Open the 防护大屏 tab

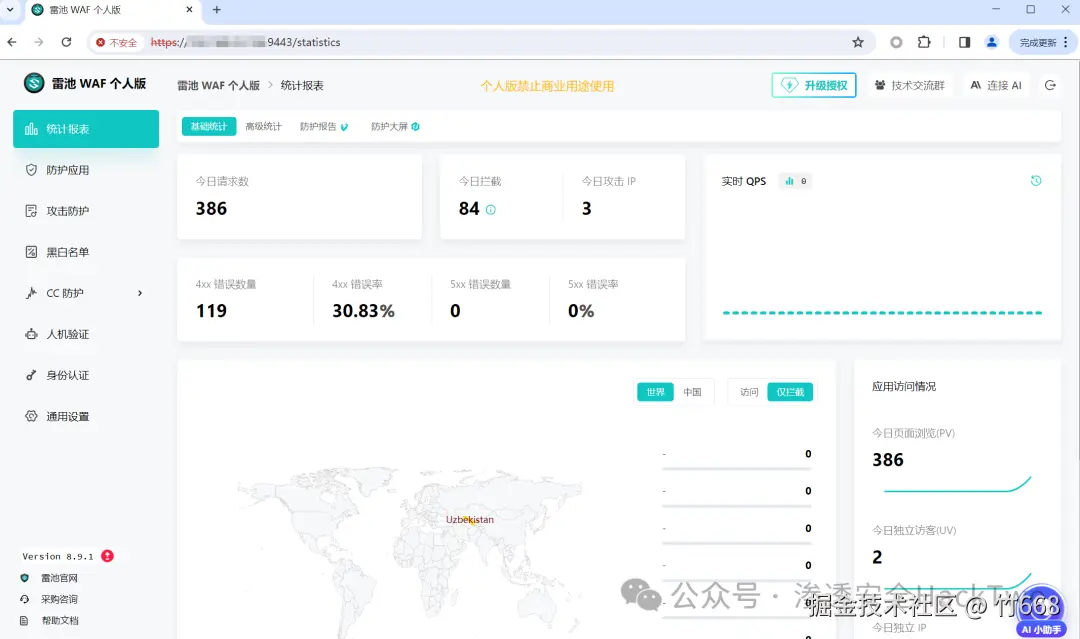(x=390, y=128)
